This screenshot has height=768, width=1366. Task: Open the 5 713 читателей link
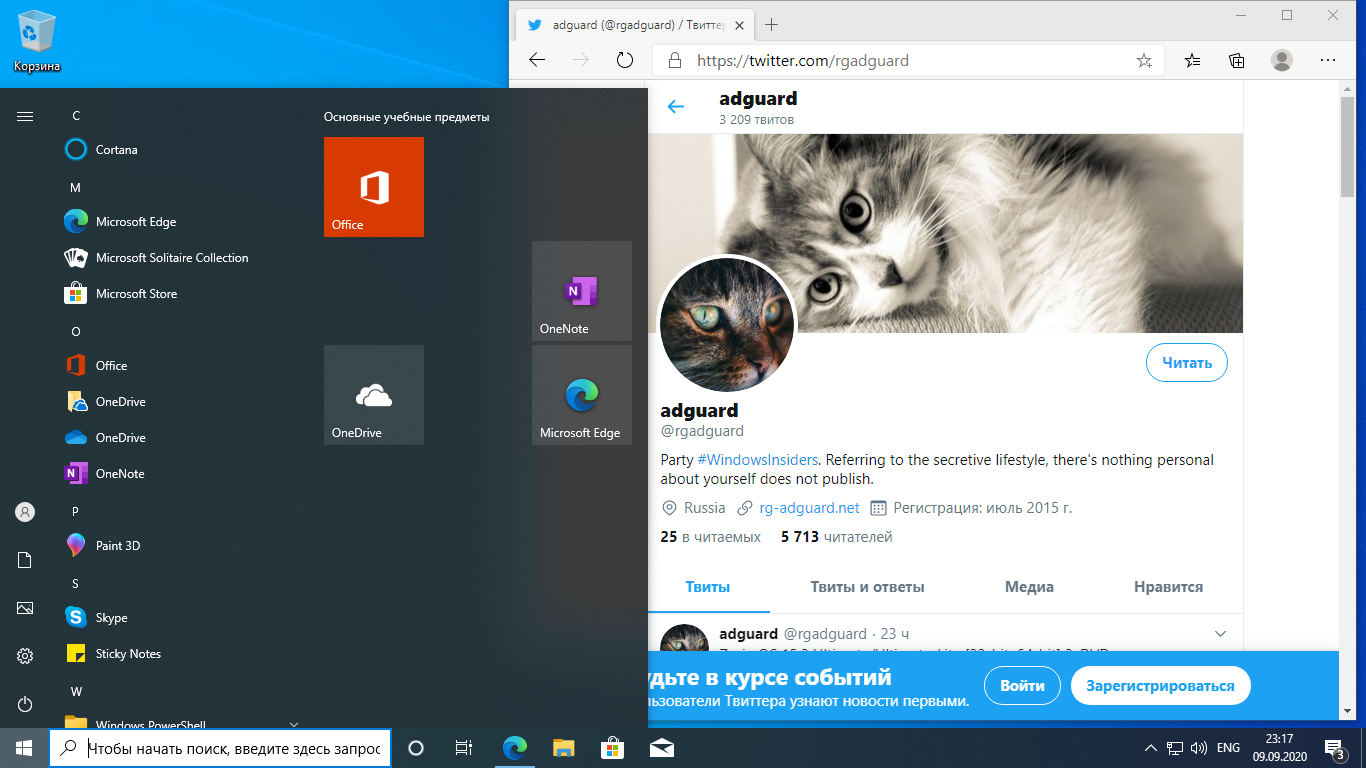(837, 537)
